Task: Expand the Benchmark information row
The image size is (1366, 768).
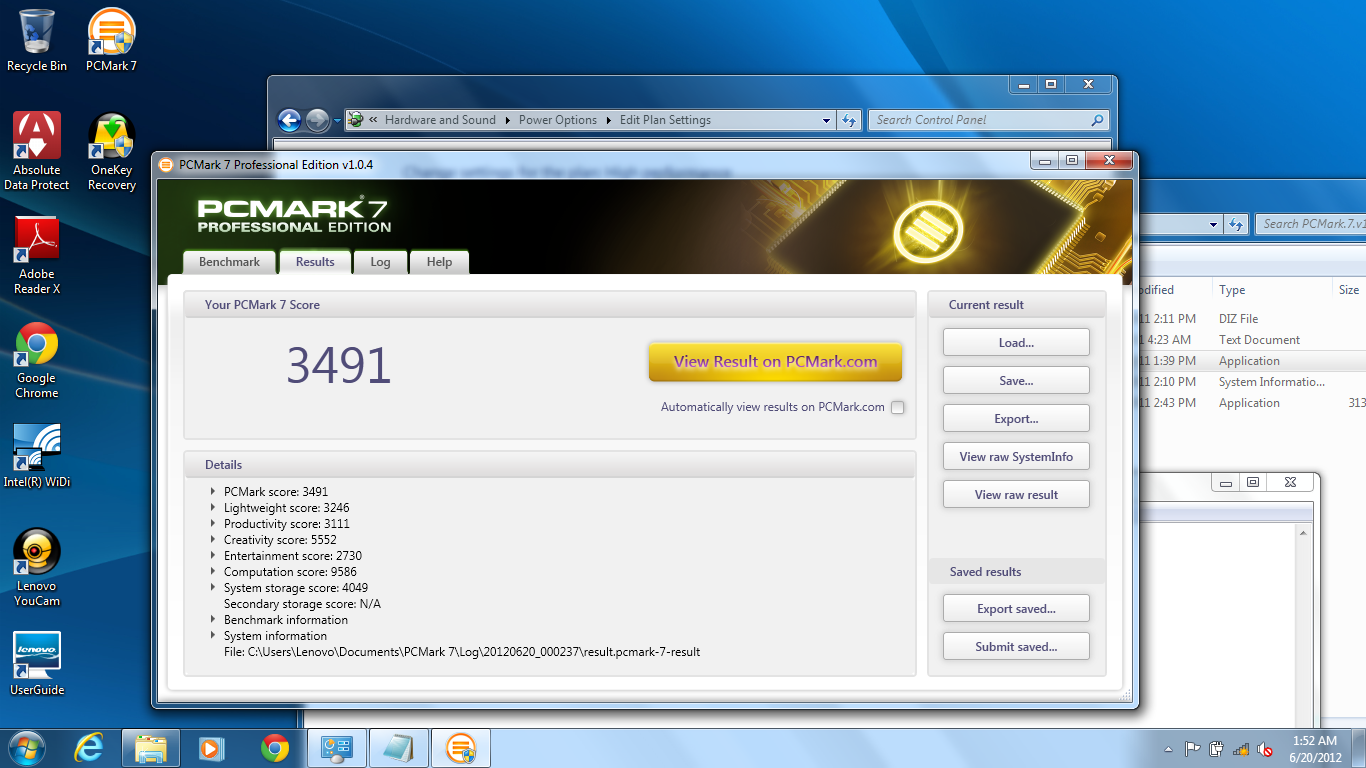Action: 213,620
